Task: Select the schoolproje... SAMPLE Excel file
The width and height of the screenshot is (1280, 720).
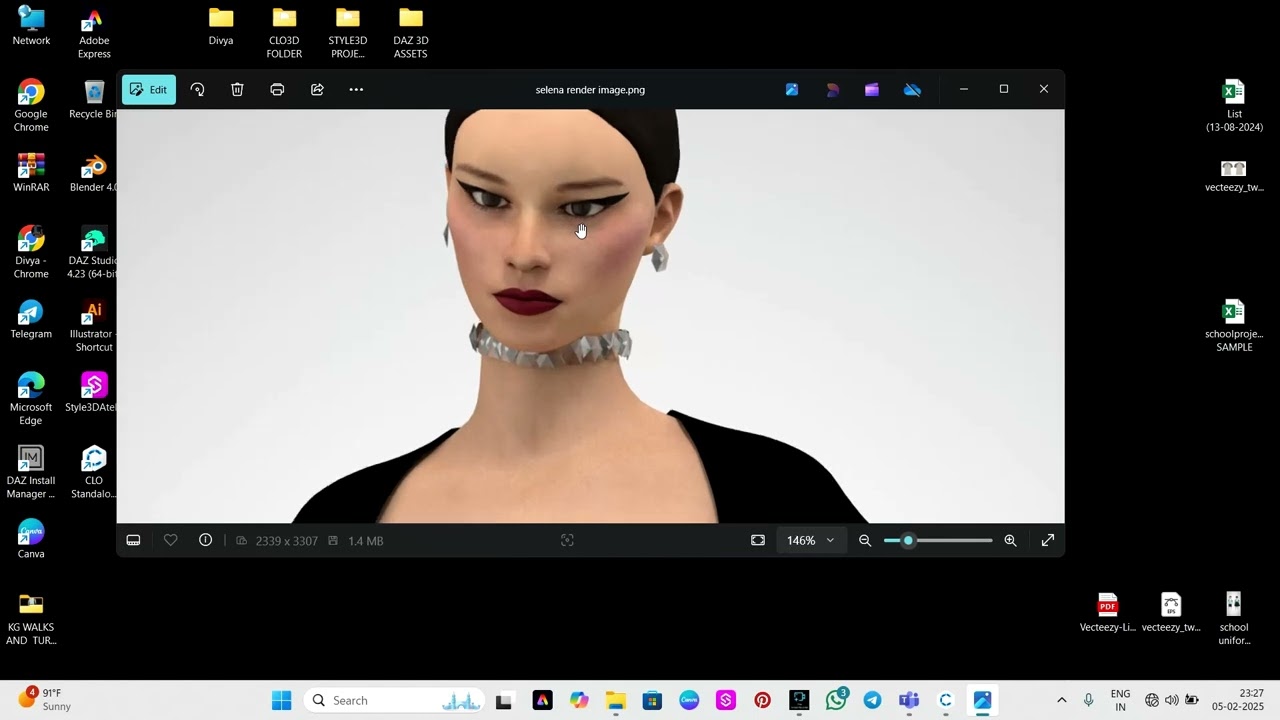Action: (x=1234, y=326)
